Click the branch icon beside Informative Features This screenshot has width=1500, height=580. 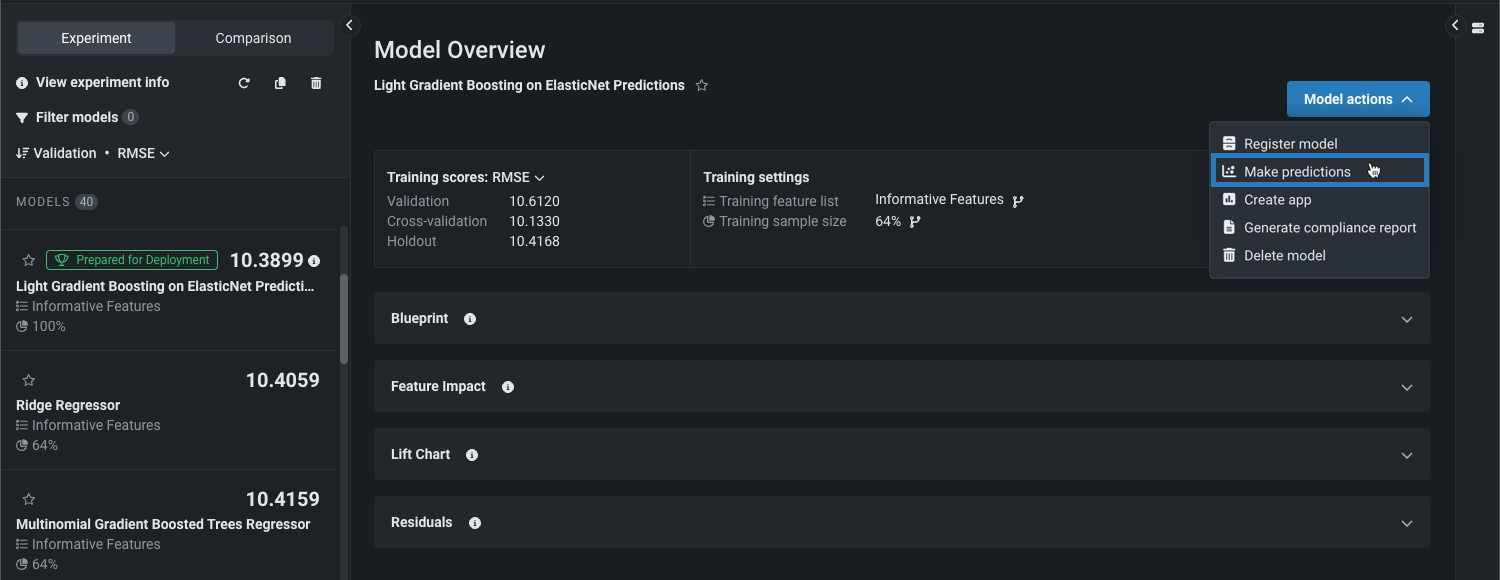coord(1018,201)
